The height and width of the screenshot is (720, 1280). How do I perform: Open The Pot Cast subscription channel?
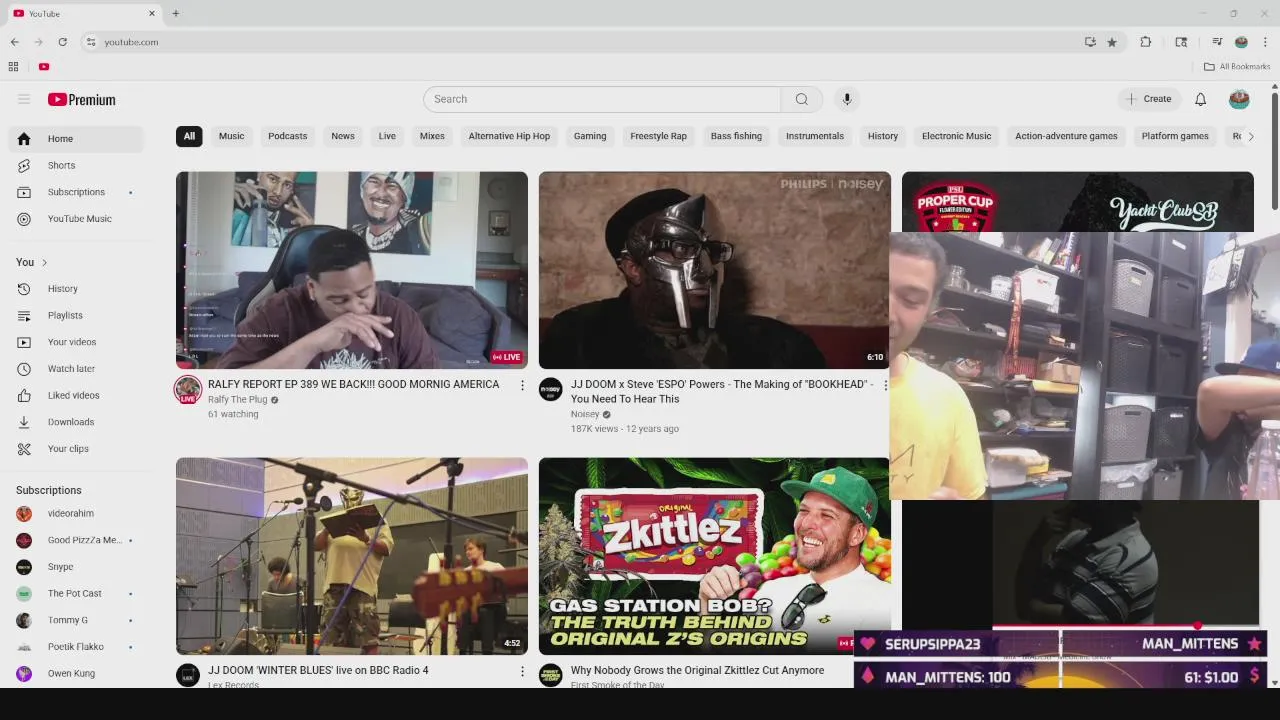[x=76, y=593]
